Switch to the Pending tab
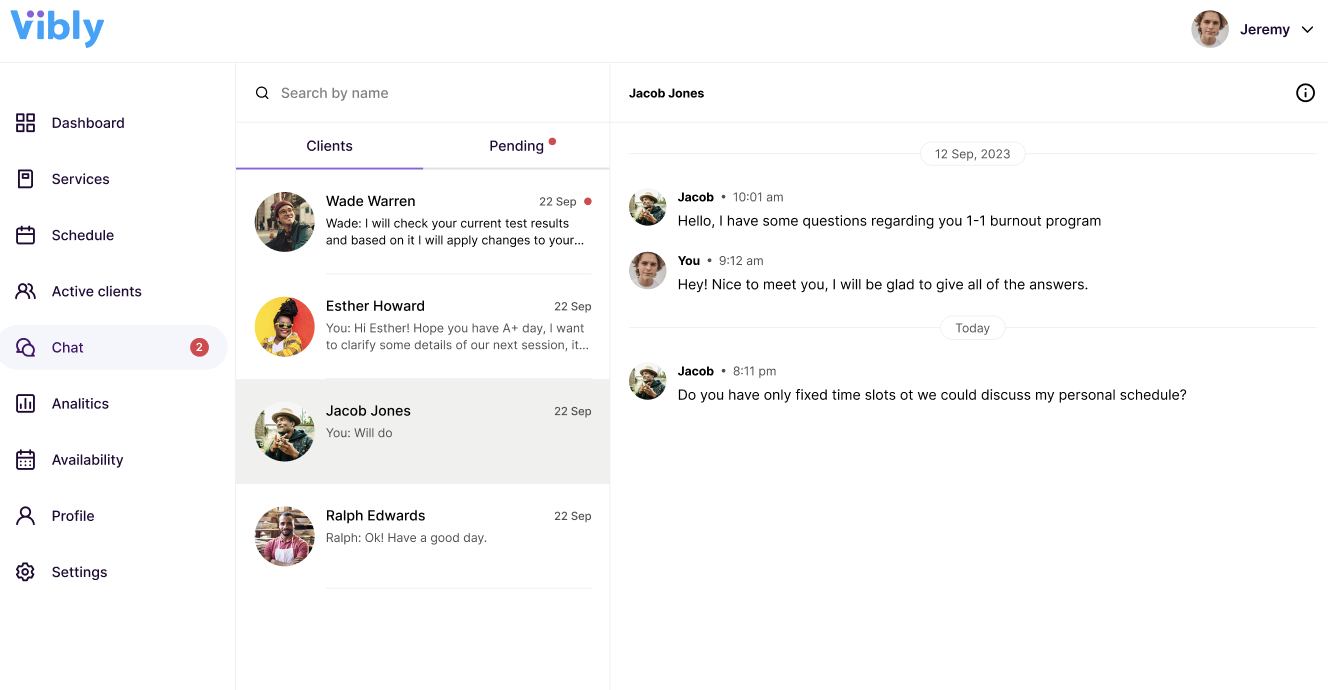The width and height of the screenshot is (1328, 690). coord(516,146)
